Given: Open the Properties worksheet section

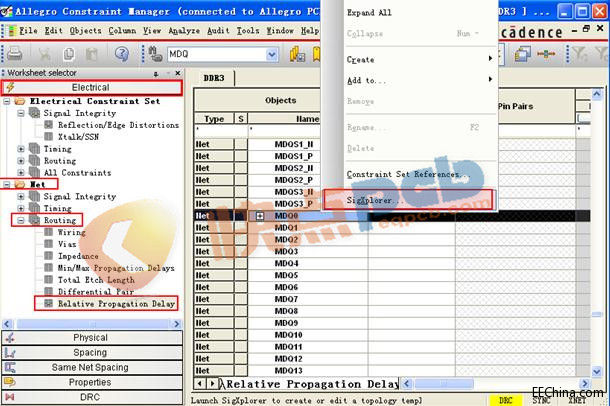Looking at the screenshot, I should pos(92,382).
